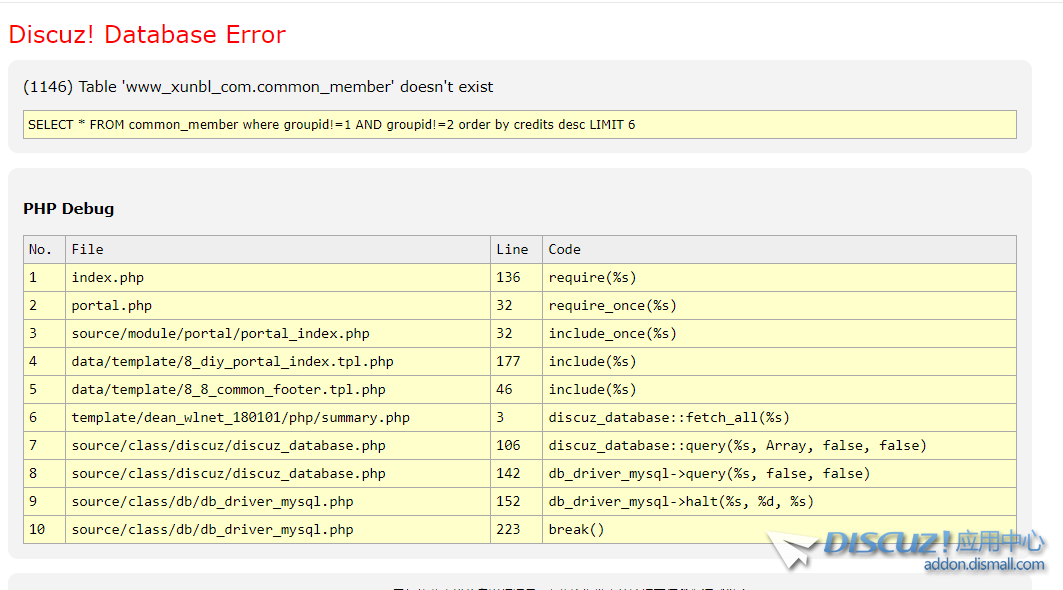Click the Line column header
This screenshot has height=590, width=1063.
tap(512, 249)
